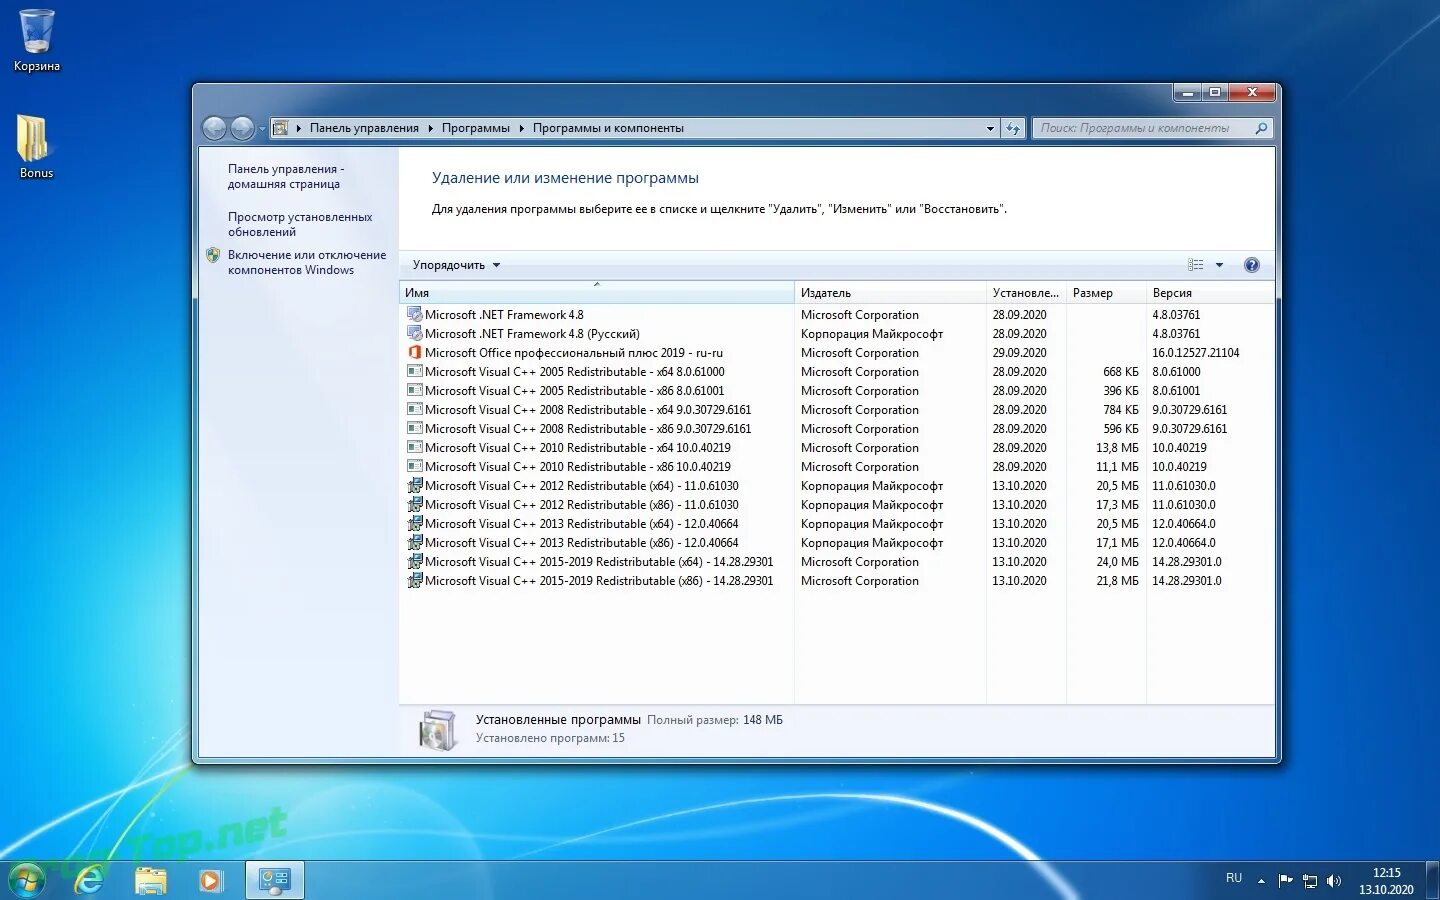Click icon of Visual C++ 2012 (x64) entry

click(414, 486)
